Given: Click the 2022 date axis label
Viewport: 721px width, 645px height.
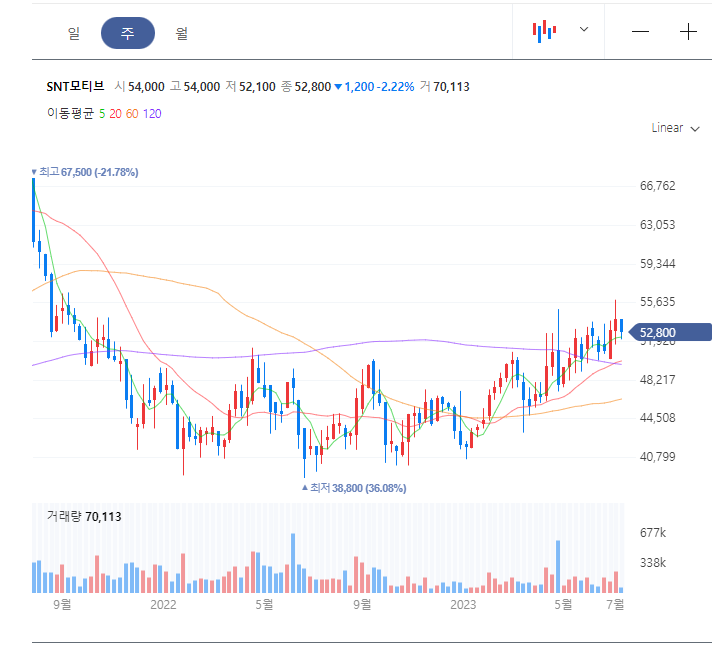Looking at the screenshot, I should pyautogui.click(x=163, y=604).
